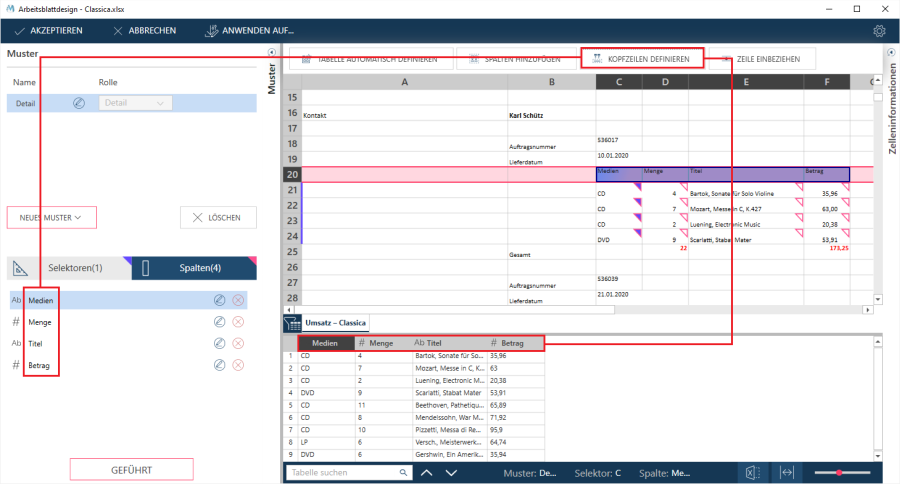This screenshot has width=900, height=484.
Task: Go to previous search result with up arrow
Action: point(427,472)
